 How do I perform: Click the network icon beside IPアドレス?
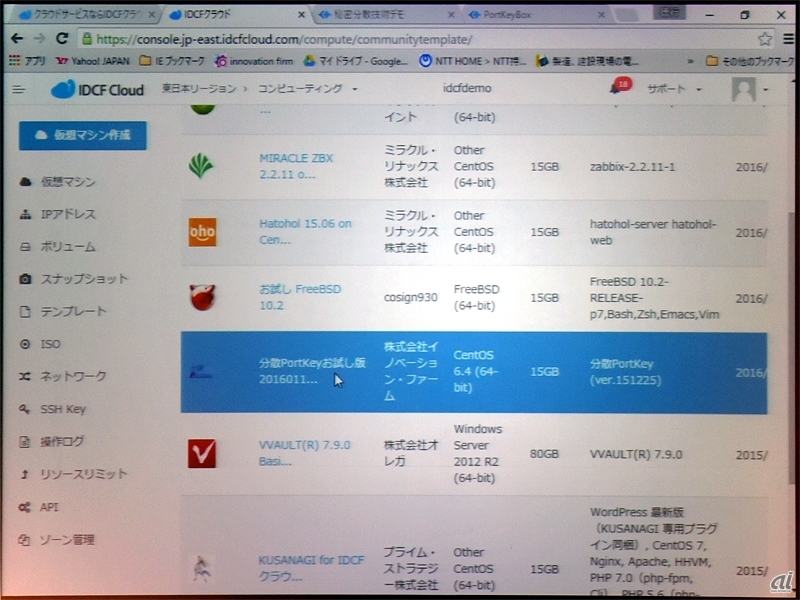(x=24, y=214)
